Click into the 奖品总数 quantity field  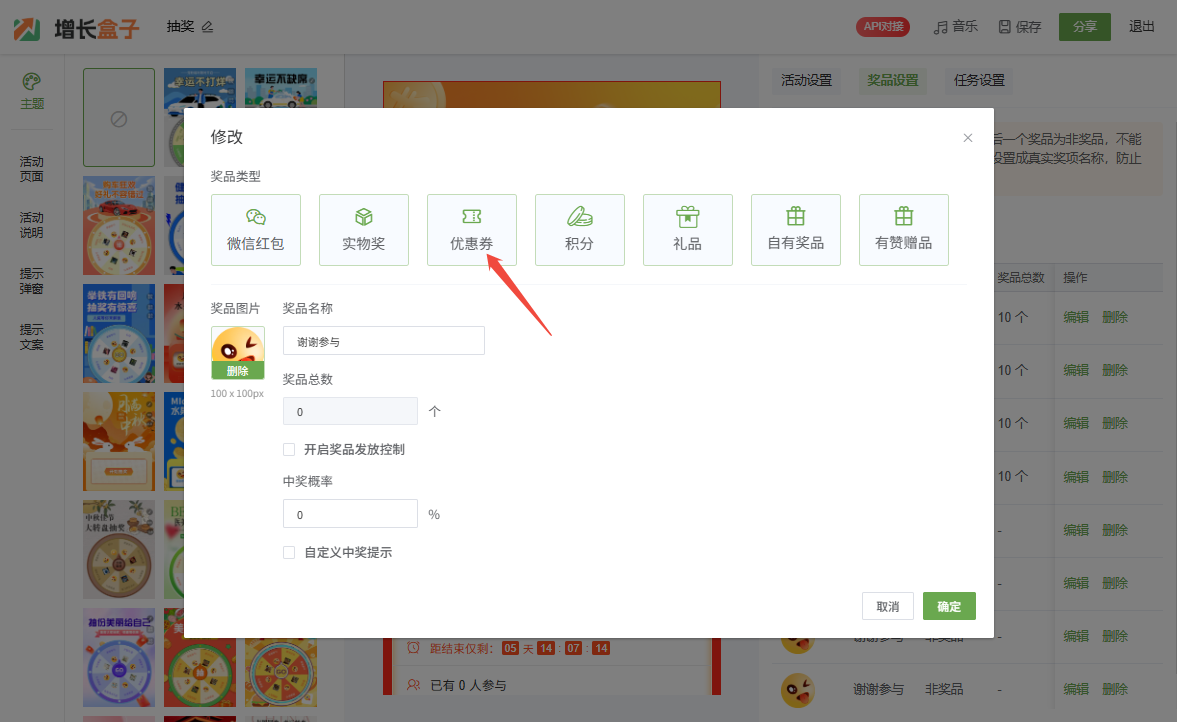click(x=350, y=411)
